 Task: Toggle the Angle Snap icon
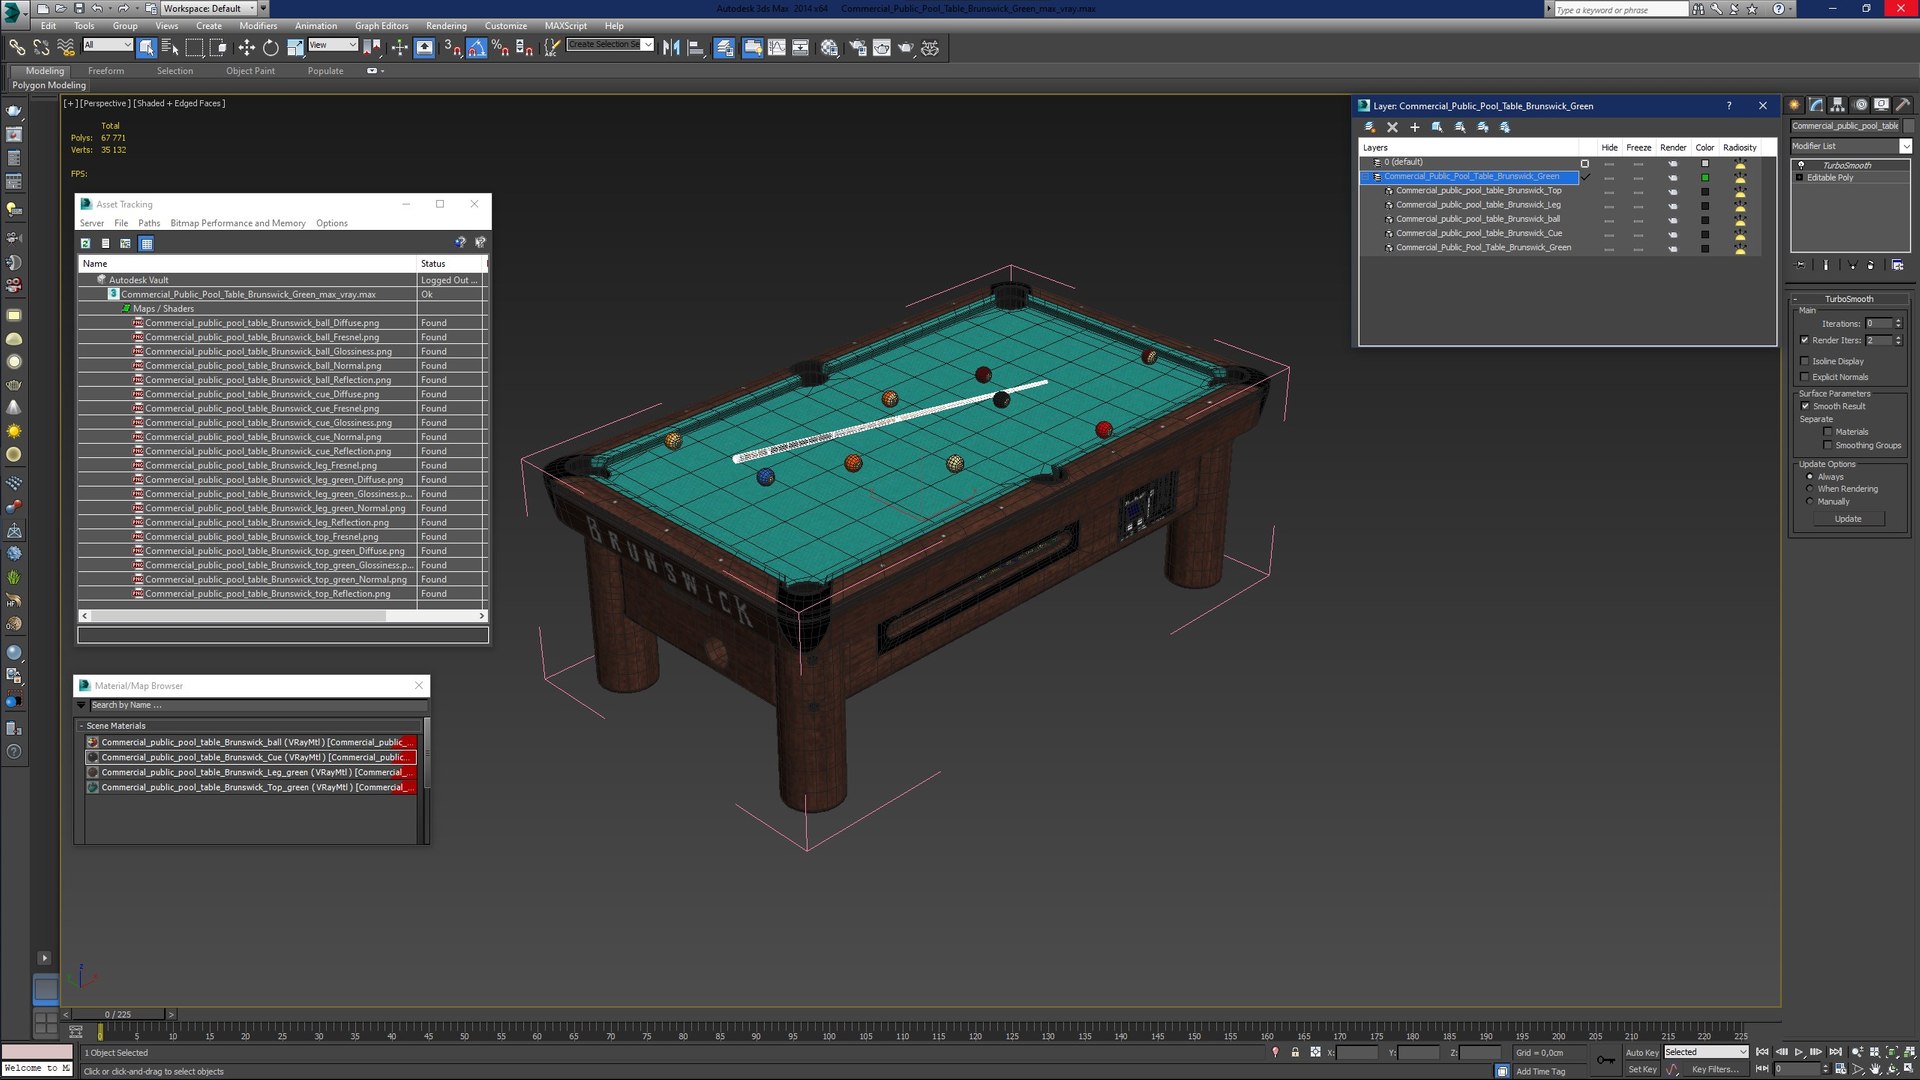(x=476, y=47)
